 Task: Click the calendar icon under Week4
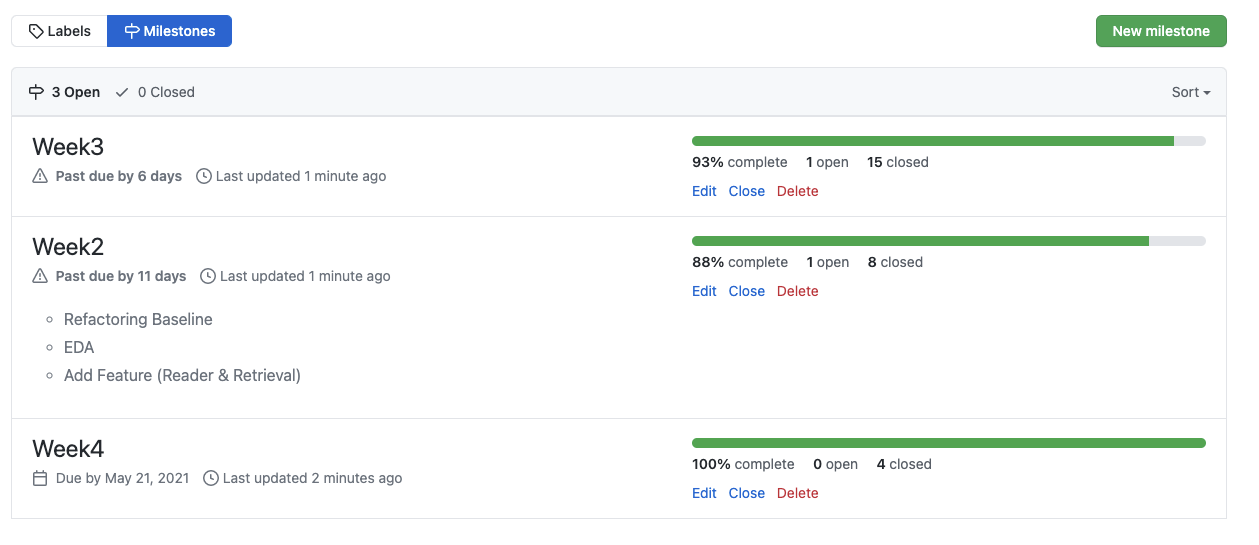click(x=40, y=478)
